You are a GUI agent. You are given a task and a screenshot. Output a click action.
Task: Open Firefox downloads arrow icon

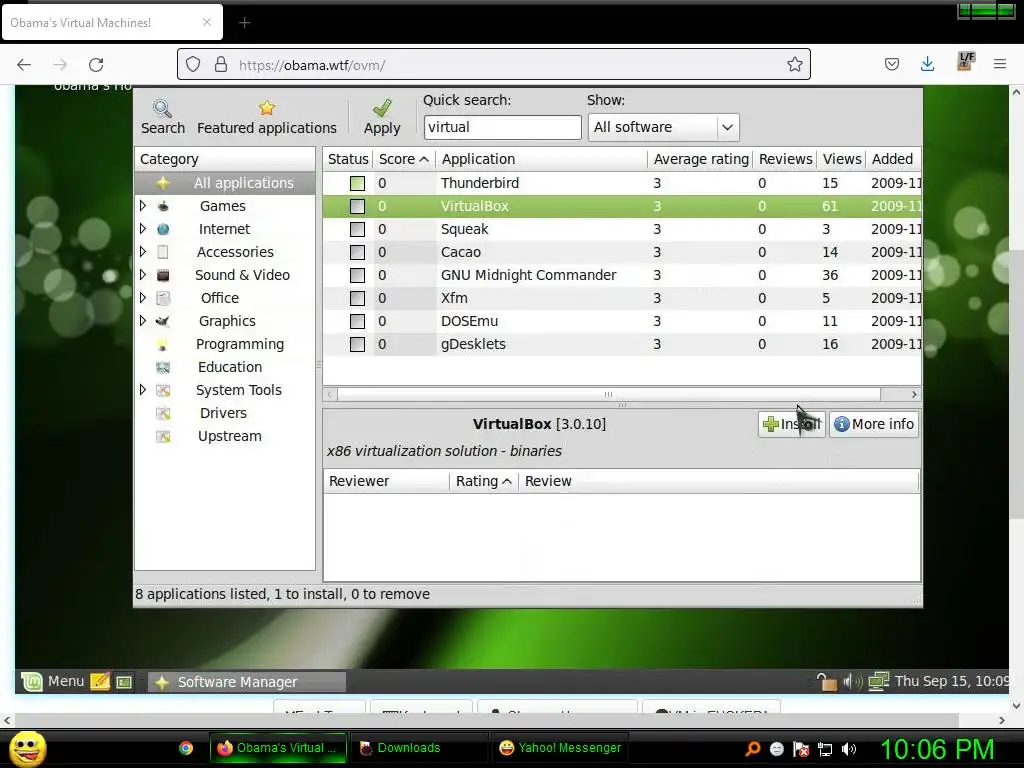(927, 64)
